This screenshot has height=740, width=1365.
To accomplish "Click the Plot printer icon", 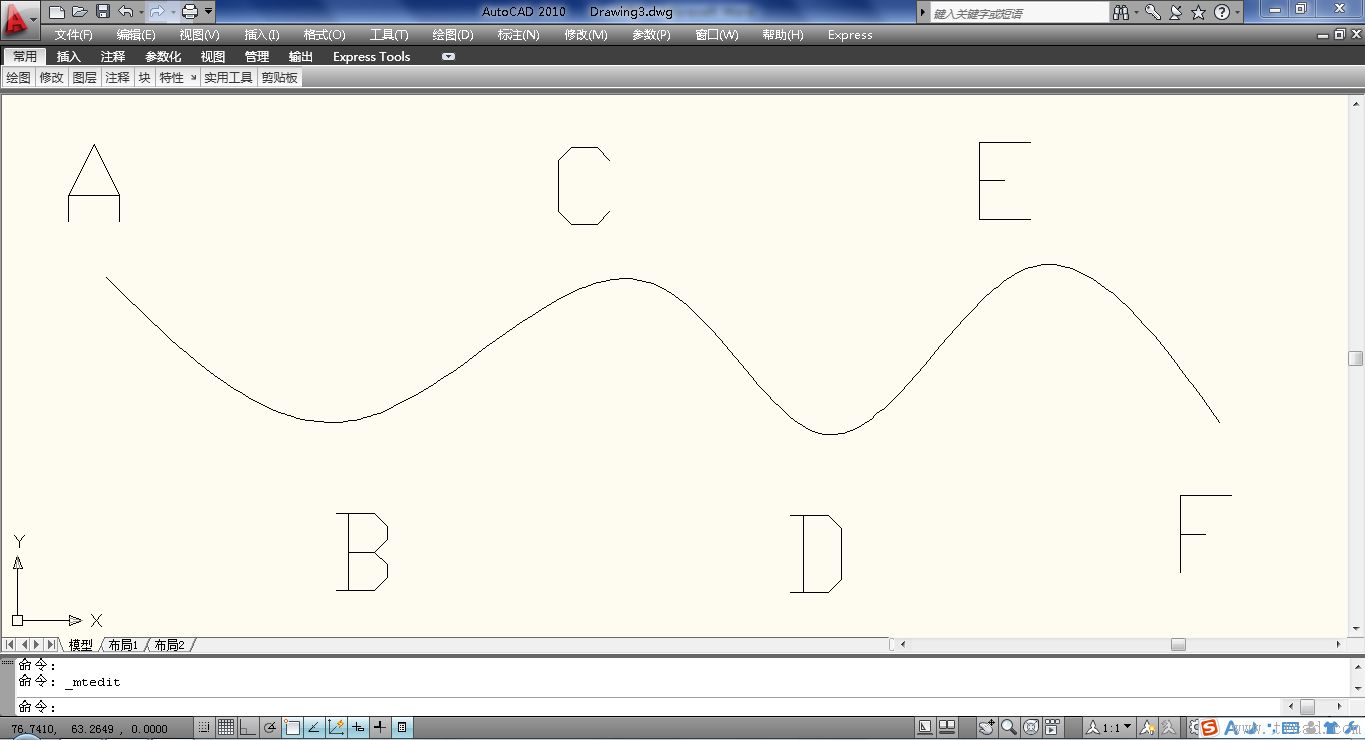I will 189,12.
